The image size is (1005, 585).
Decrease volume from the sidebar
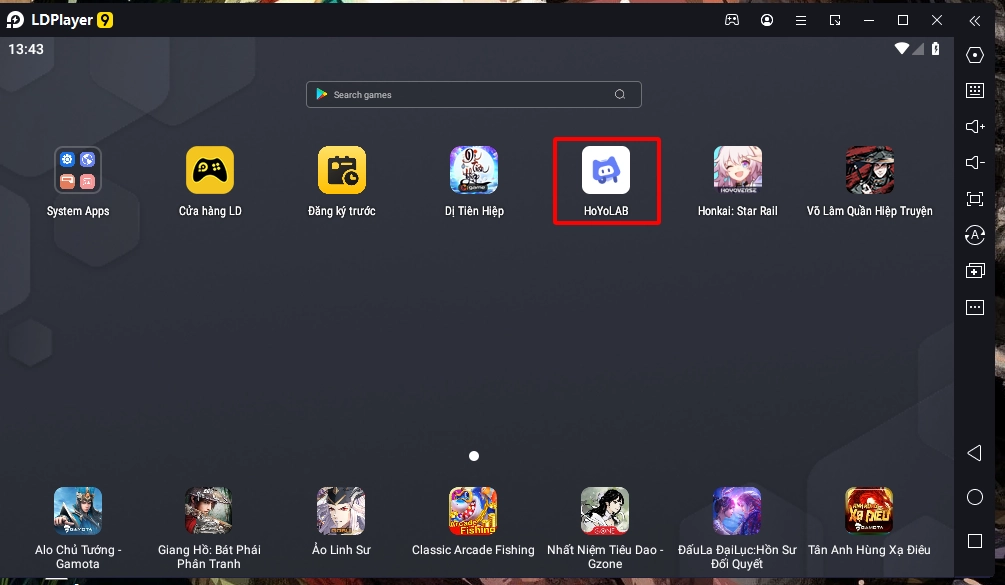click(x=975, y=162)
